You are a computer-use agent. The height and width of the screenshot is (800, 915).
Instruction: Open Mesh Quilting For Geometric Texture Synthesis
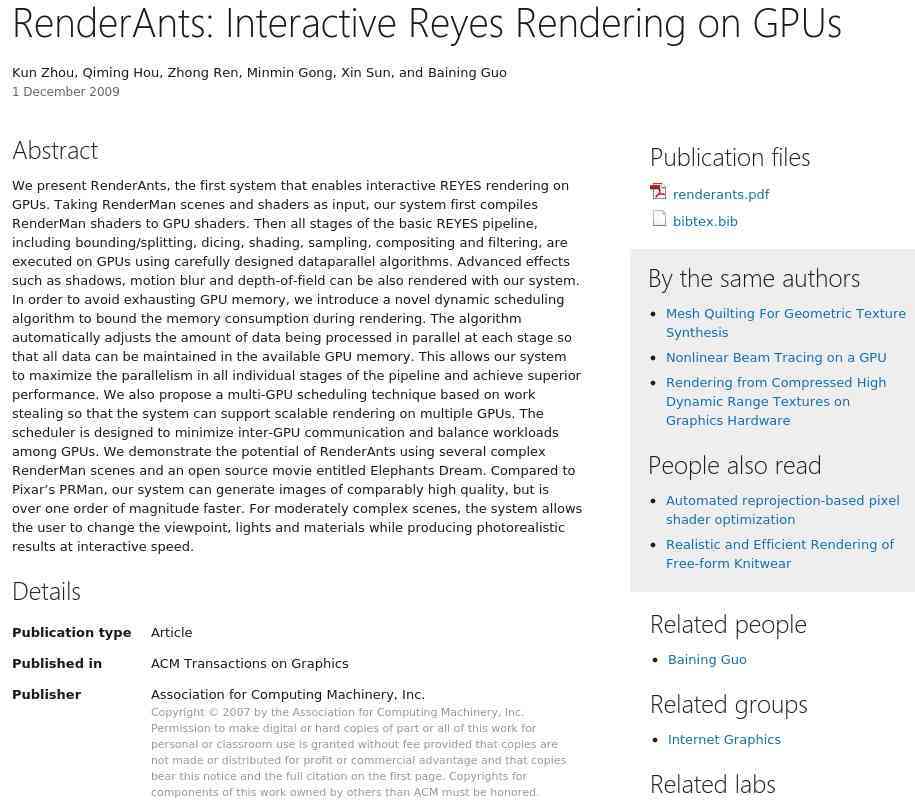(x=785, y=323)
